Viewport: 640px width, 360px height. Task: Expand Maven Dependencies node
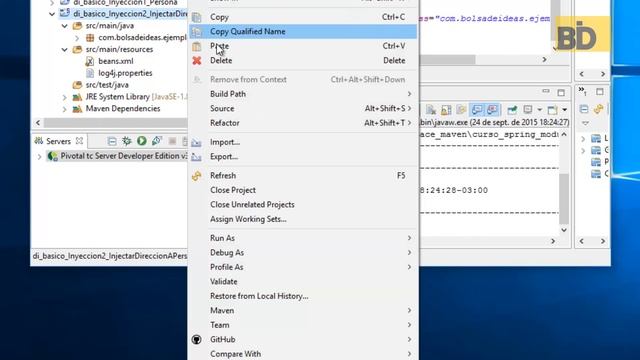click(64, 109)
